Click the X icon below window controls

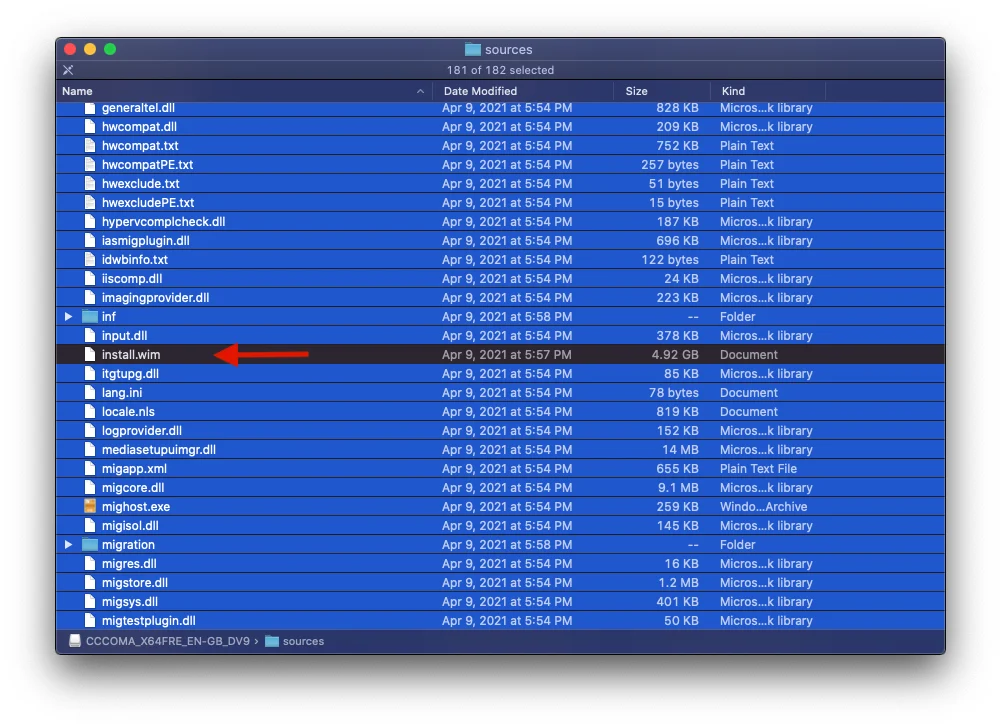point(68,70)
